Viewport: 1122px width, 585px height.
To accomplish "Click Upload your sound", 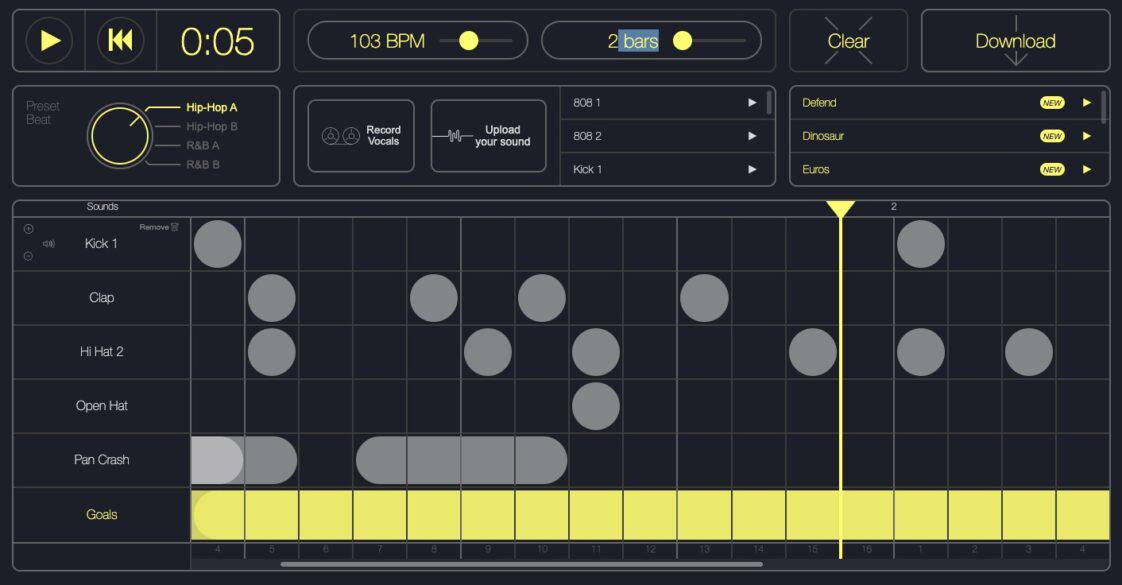I will (x=488, y=136).
